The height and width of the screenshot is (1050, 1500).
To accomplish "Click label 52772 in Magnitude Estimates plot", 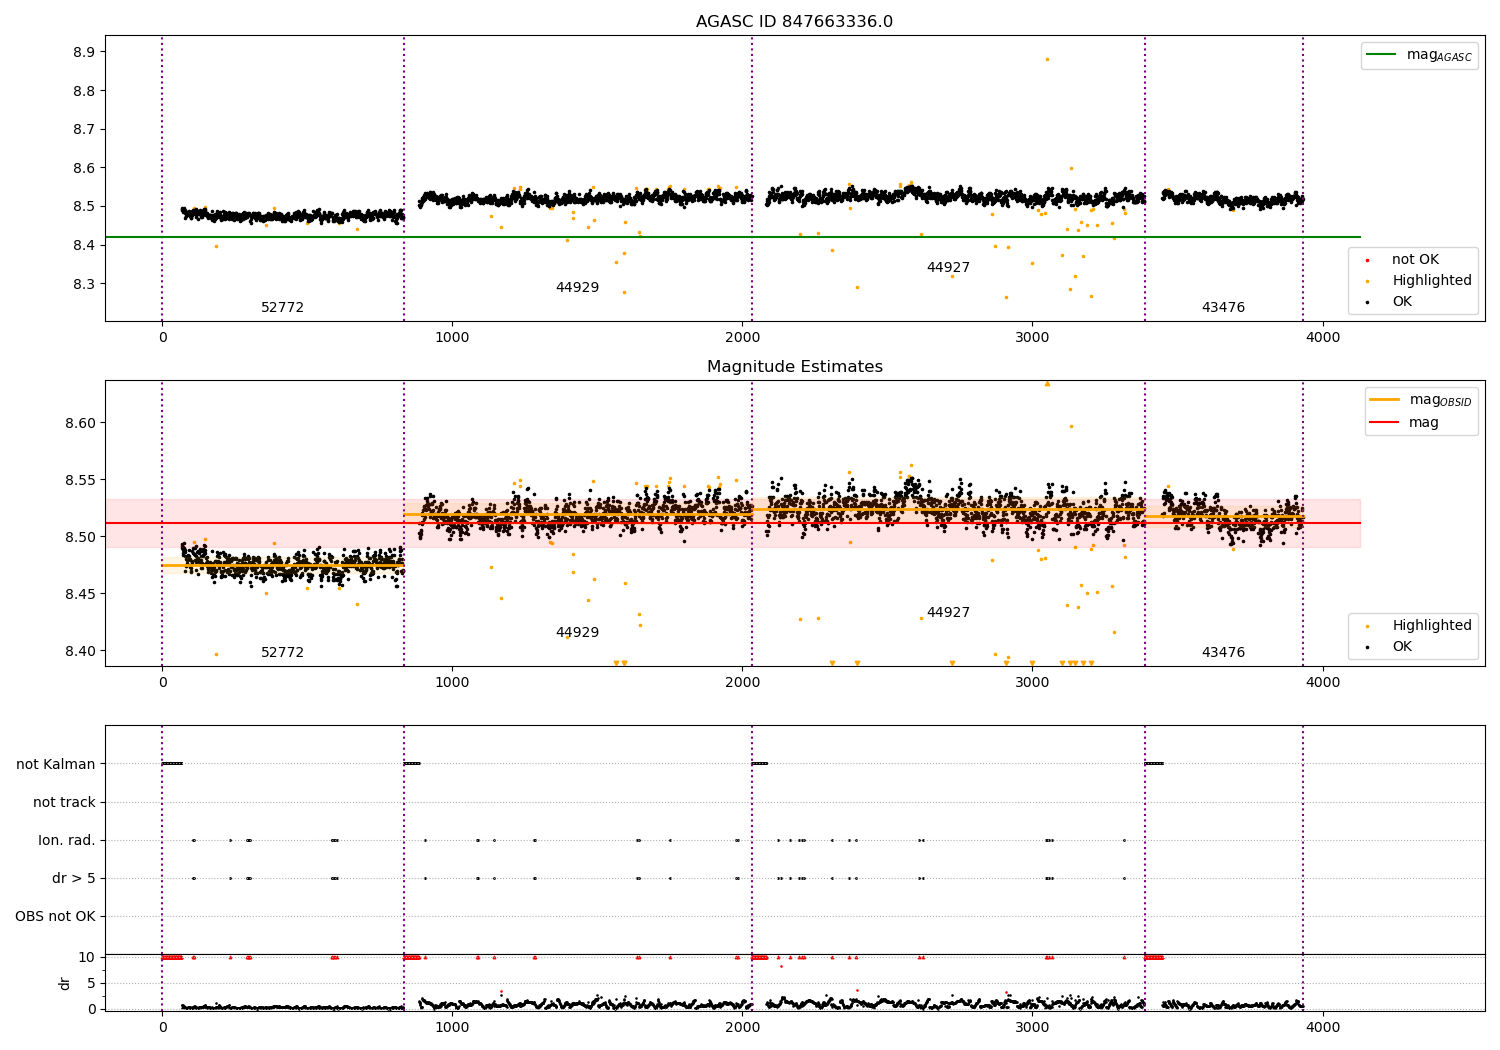I will (x=282, y=653).
